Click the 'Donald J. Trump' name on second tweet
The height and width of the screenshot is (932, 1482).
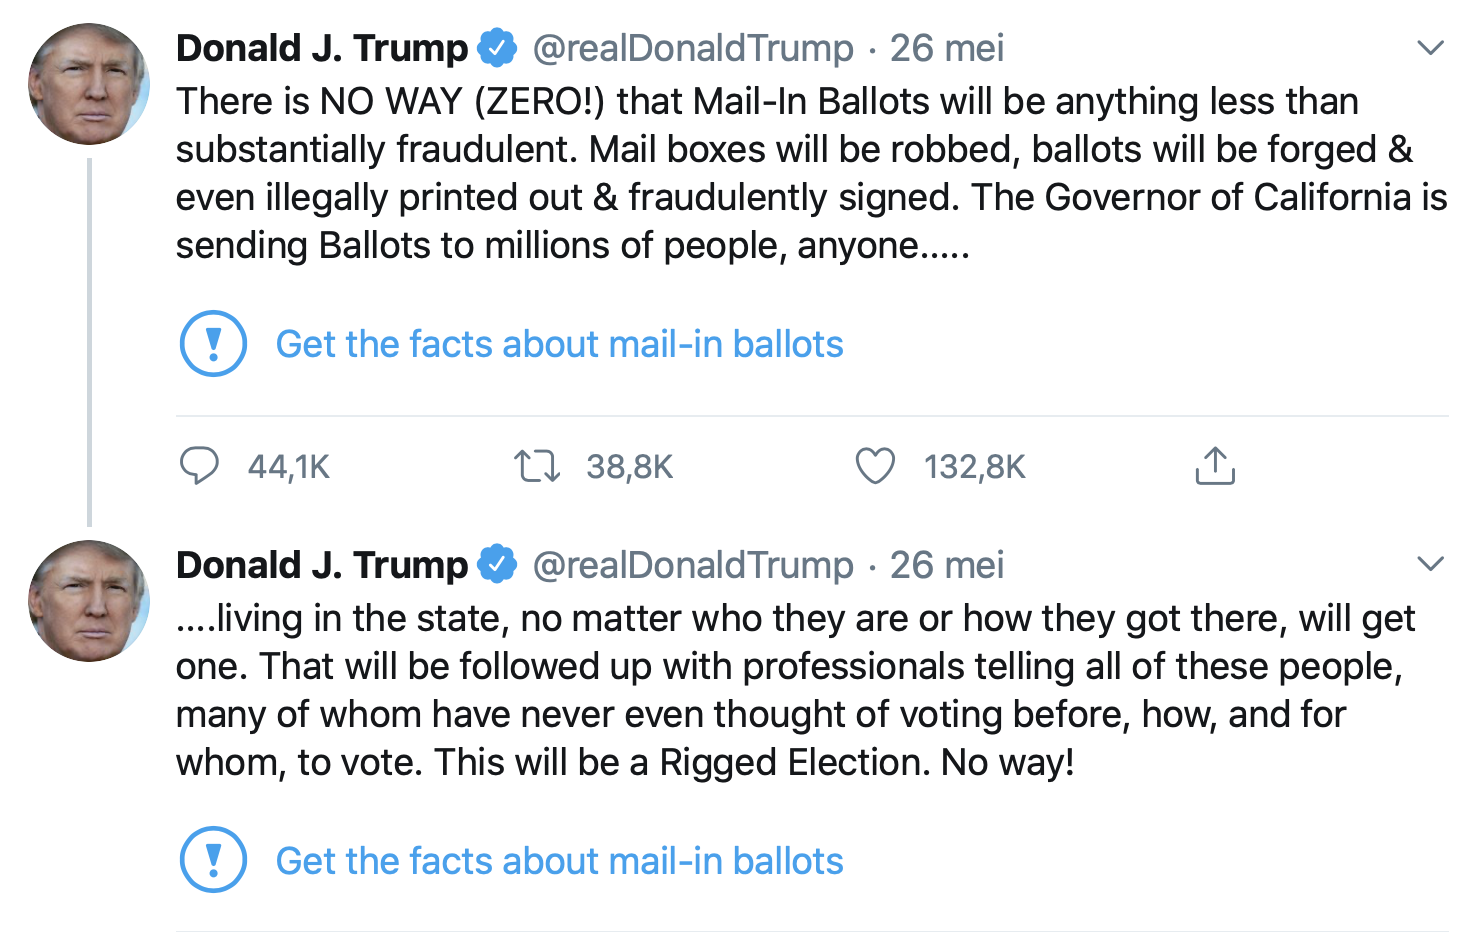pyautogui.click(x=322, y=565)
